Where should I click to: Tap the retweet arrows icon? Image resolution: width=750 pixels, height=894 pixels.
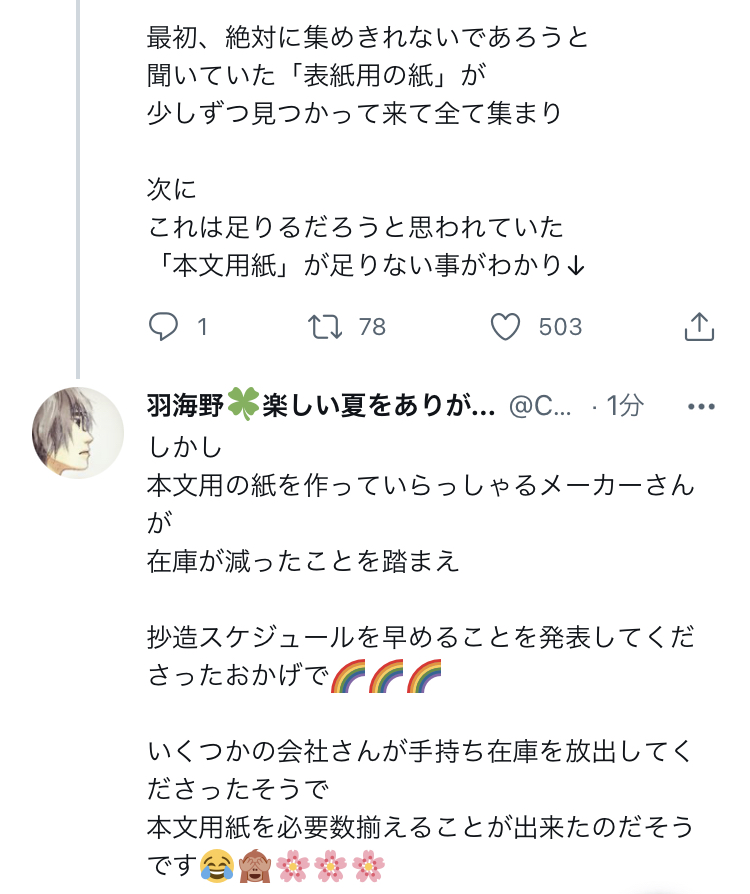323,326
